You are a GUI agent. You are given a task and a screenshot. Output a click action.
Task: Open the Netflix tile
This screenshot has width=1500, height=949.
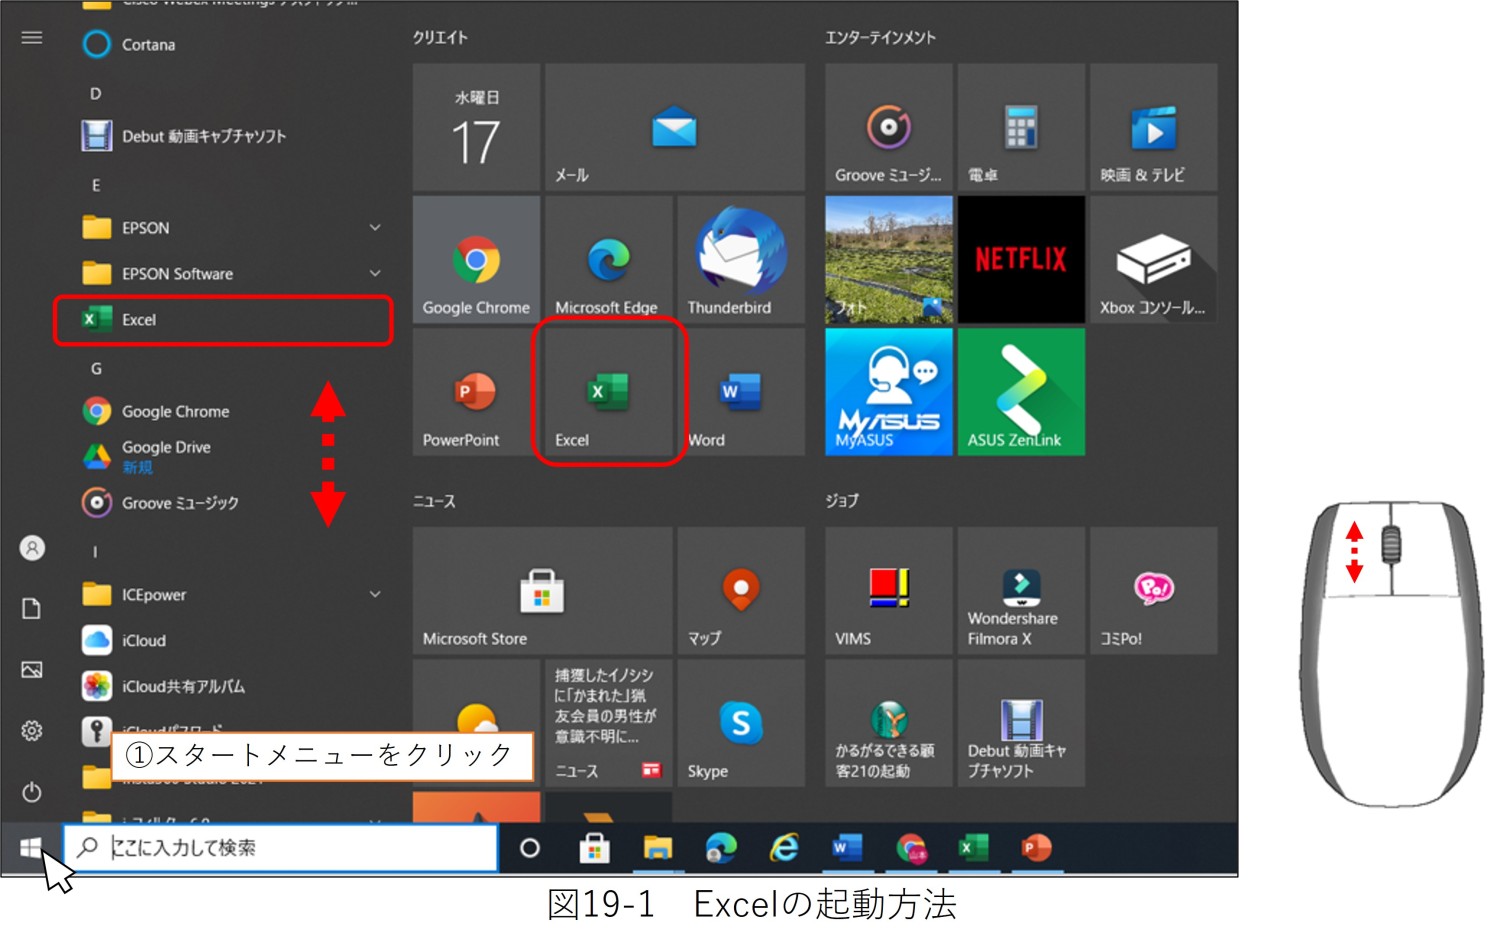(x=1021, y=260)
